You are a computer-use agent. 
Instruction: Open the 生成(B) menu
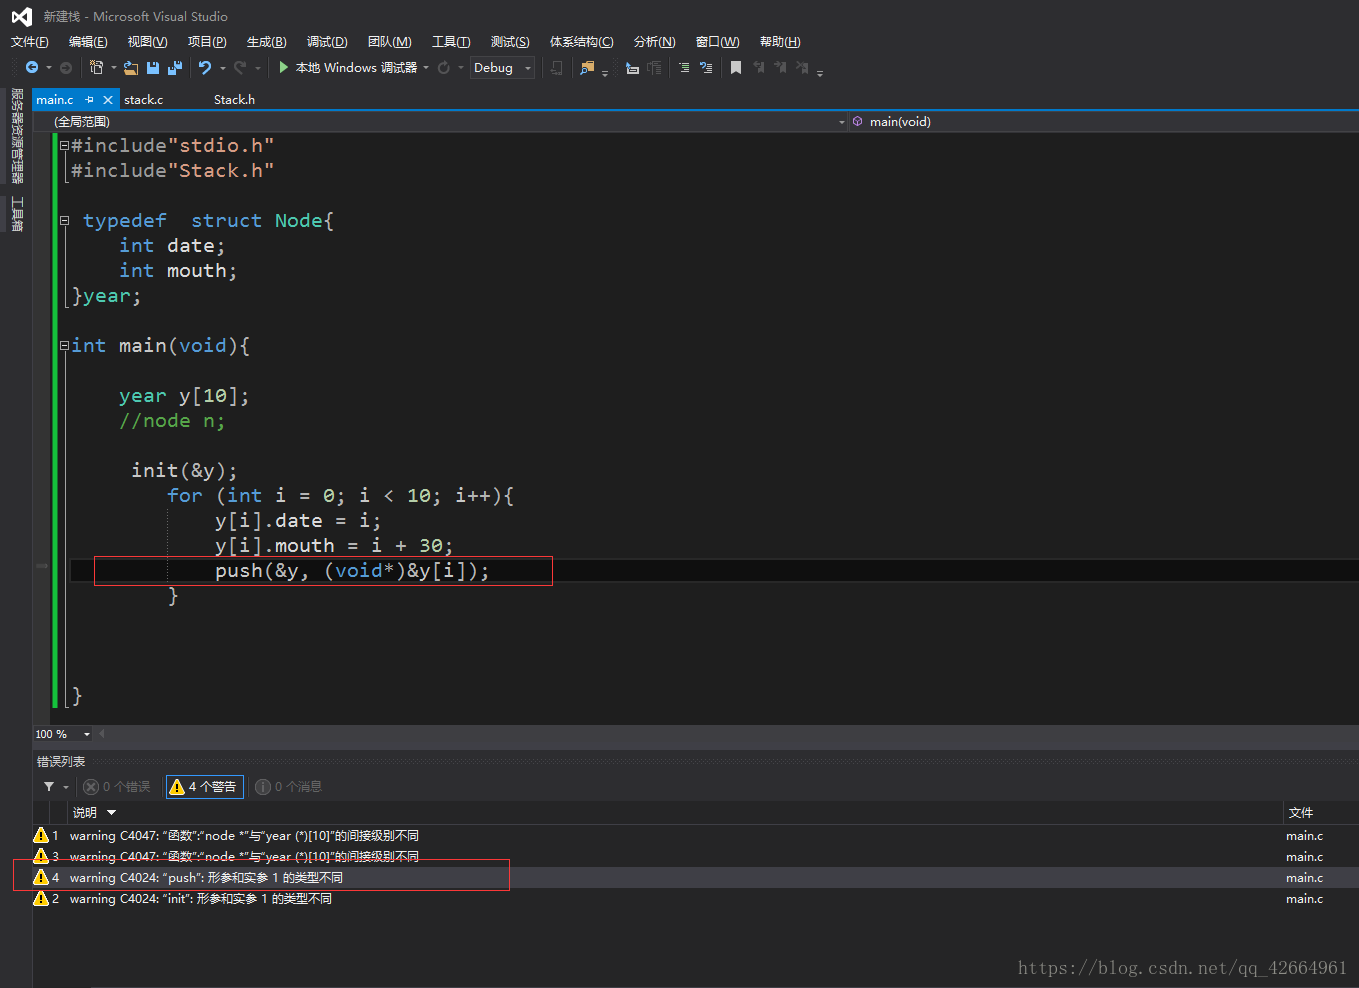(x=266, y=41)
